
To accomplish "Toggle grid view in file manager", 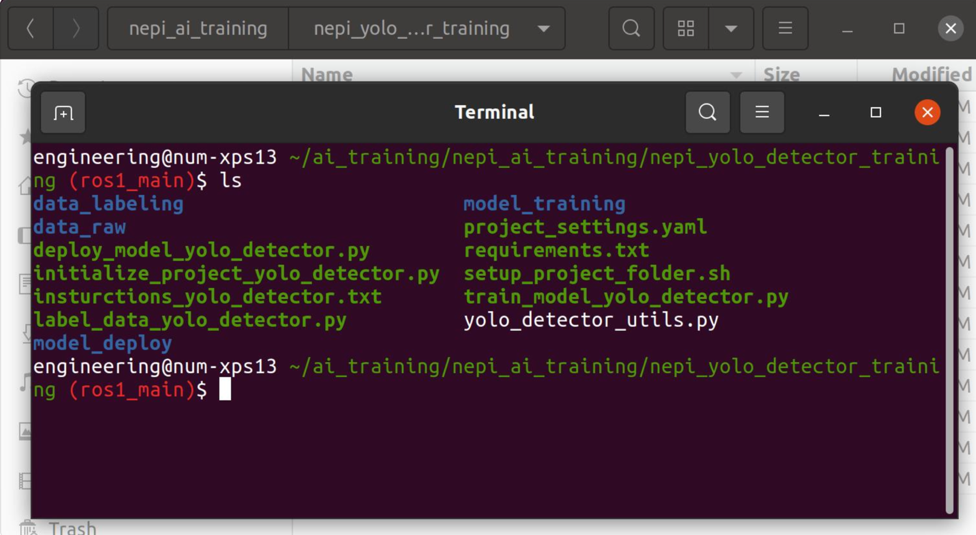I will (x=686, y=29).
